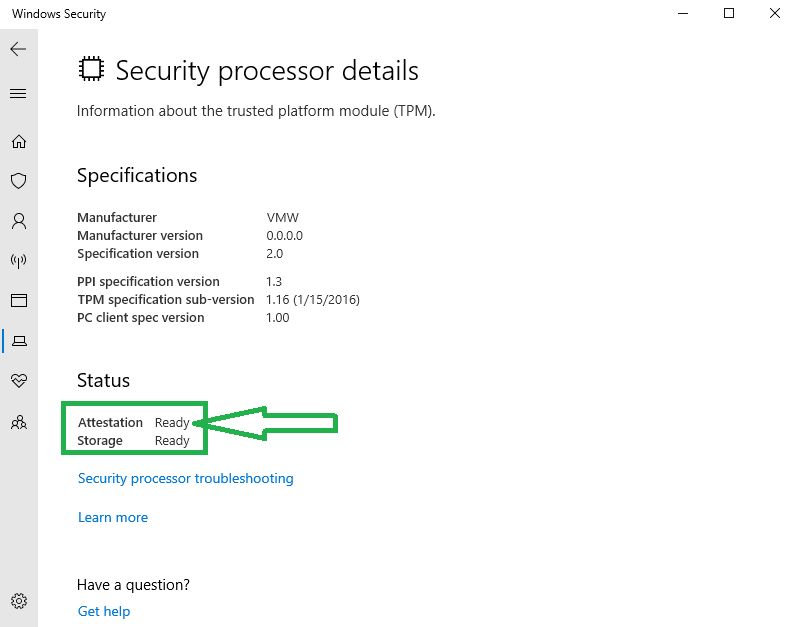The image size is (786, 627).
Task: Open the hamburger navigation menu
Action: coord(18,94)
